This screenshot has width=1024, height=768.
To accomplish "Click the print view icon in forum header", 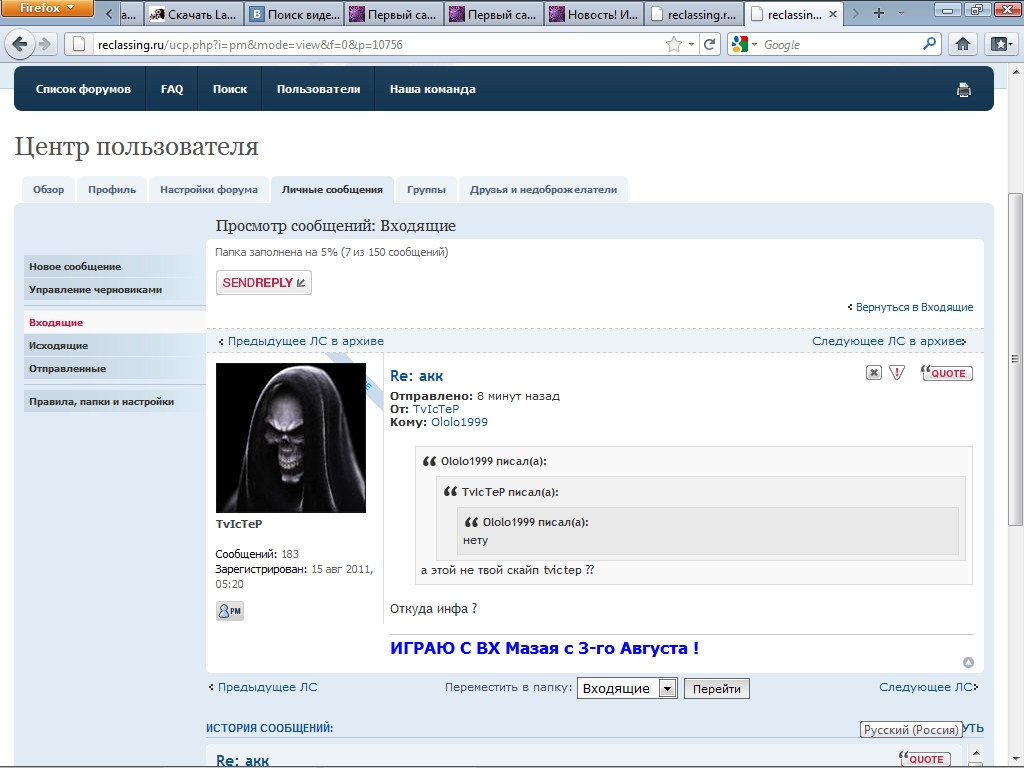I will click(963, 90).
